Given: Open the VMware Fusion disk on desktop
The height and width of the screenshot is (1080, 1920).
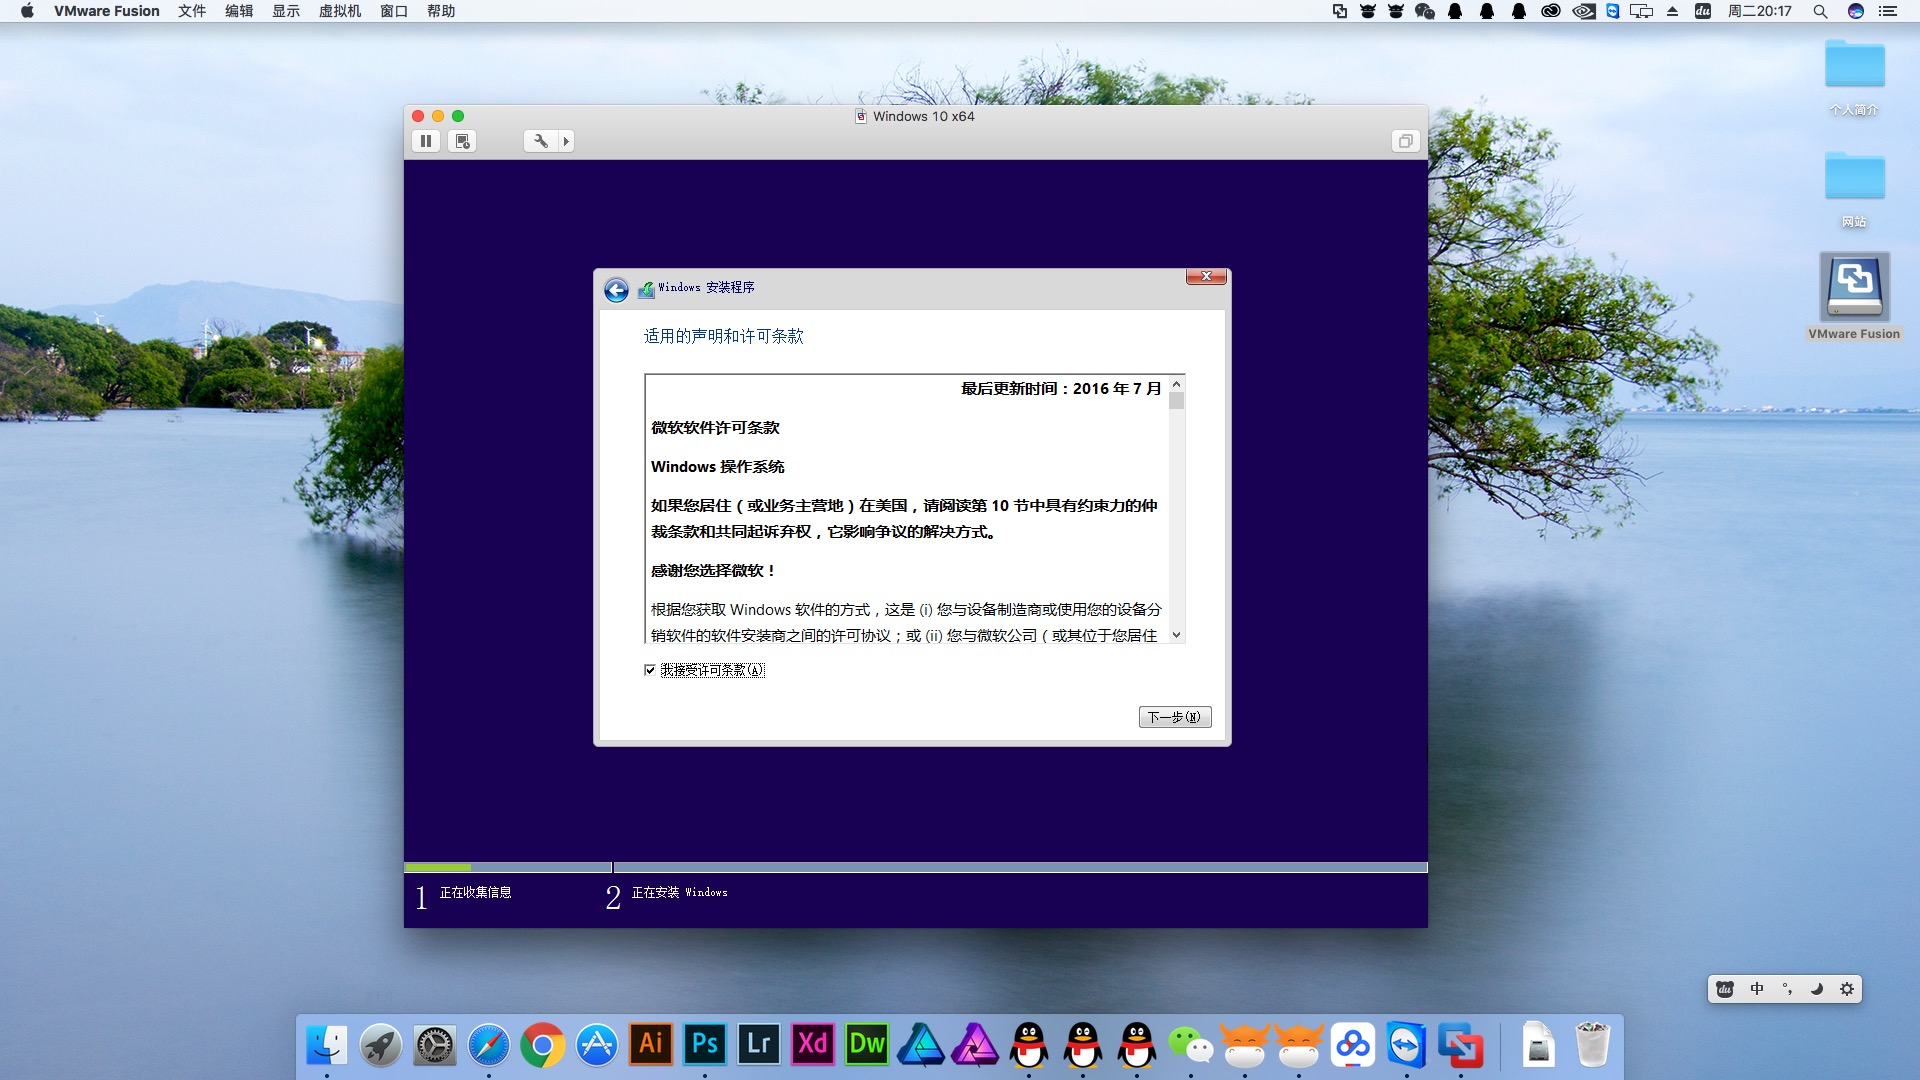Looking at the screenshot, I should click(1854, 288).
